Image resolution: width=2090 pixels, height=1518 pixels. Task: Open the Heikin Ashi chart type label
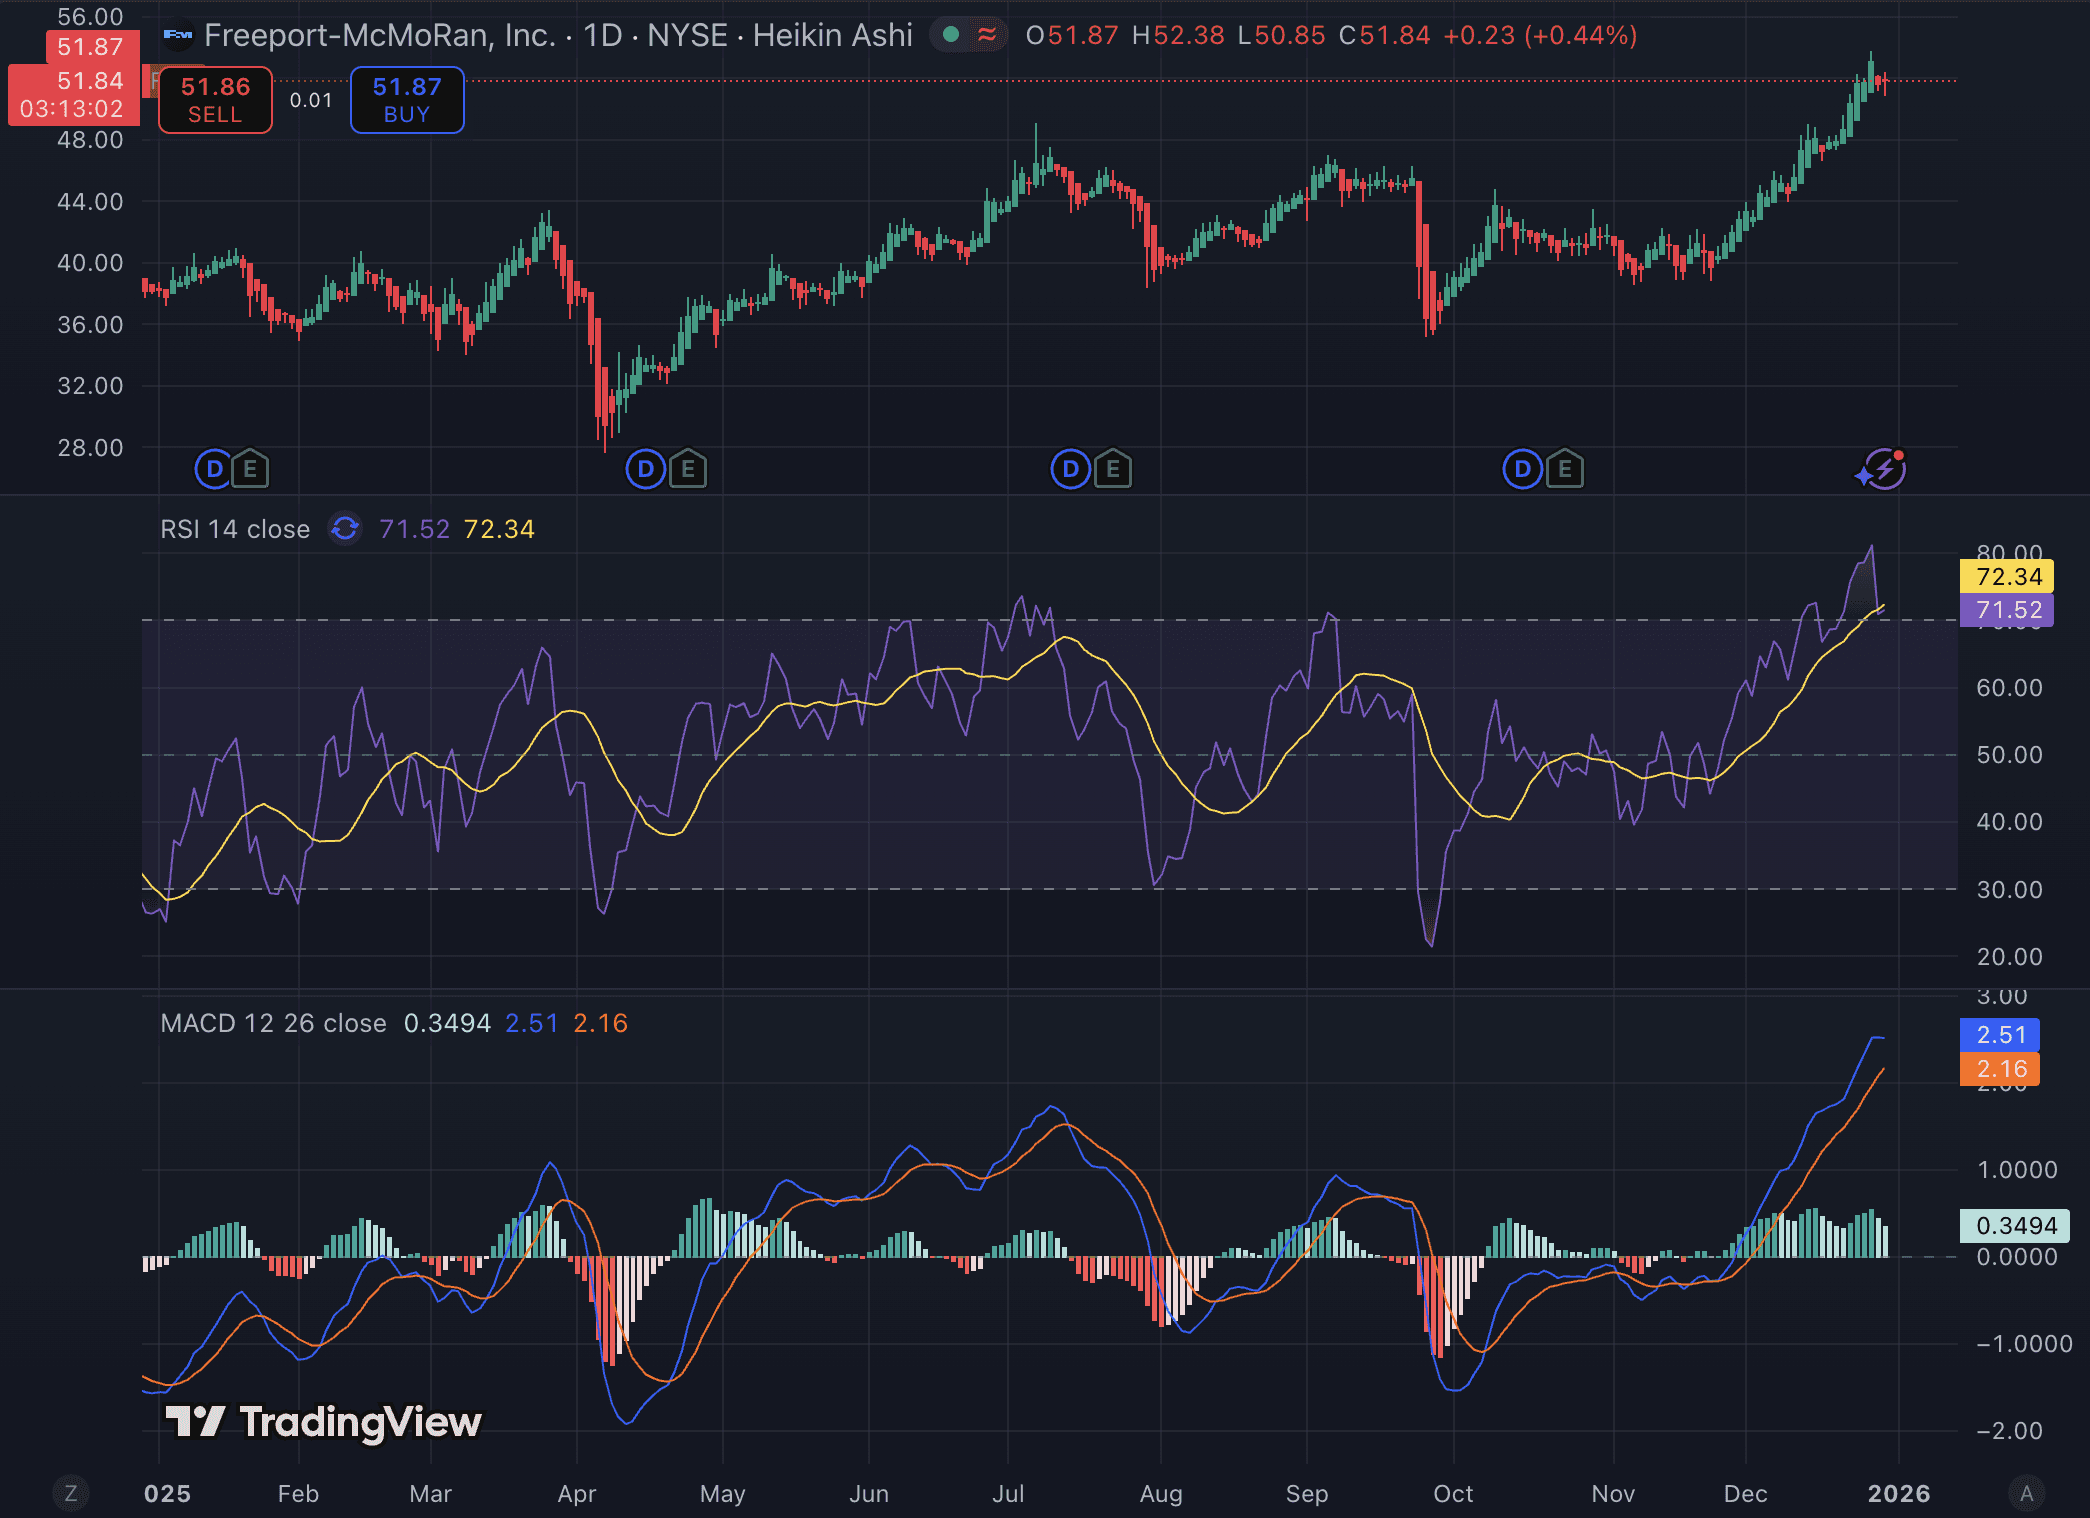(832, 36)
